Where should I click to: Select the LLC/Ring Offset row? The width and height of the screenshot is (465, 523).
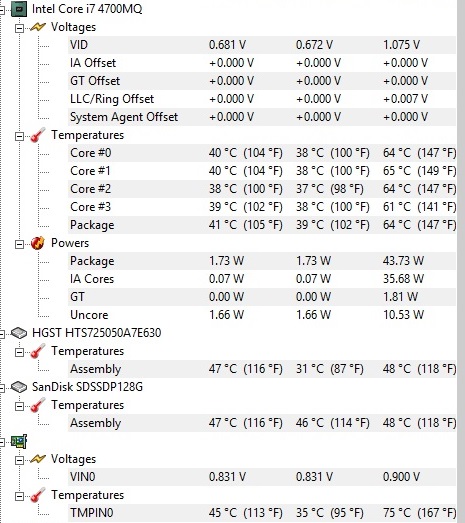point(262,99)
